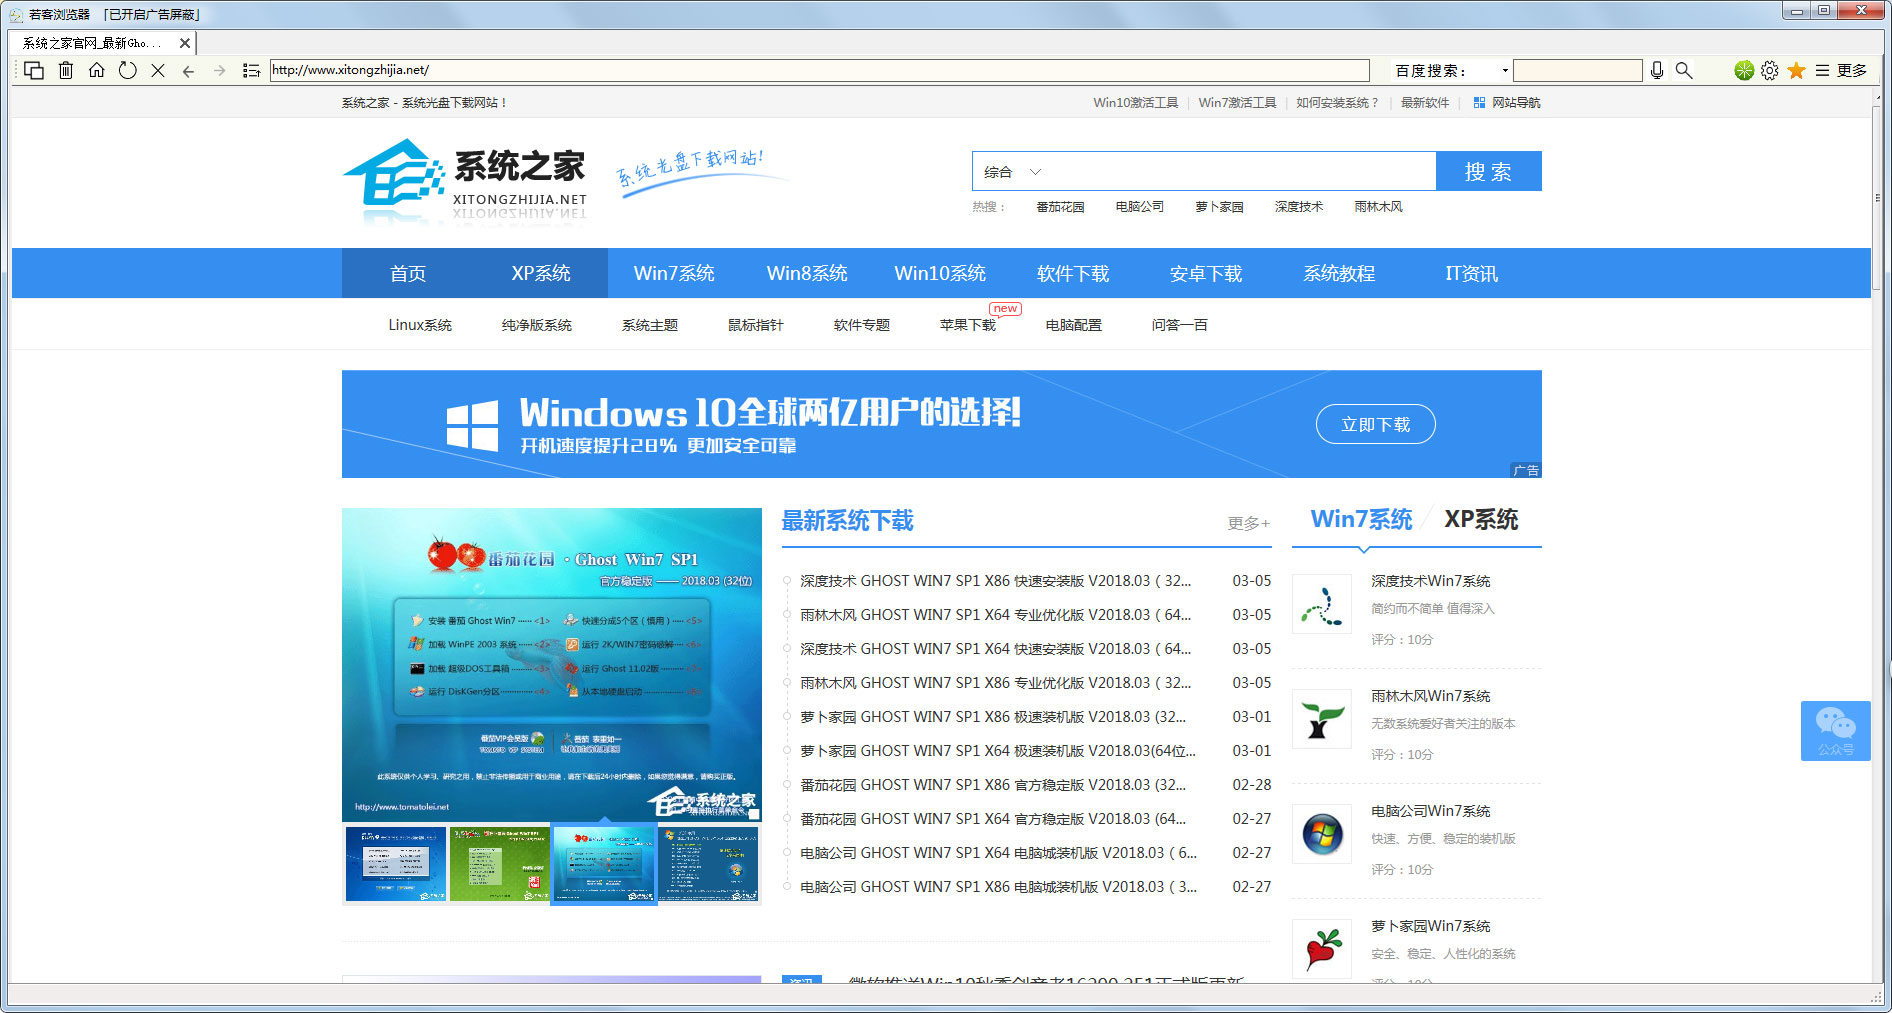Open the list icon beside the address bar
Viewport: 1892px width, 1013px height.
[251, 70]
